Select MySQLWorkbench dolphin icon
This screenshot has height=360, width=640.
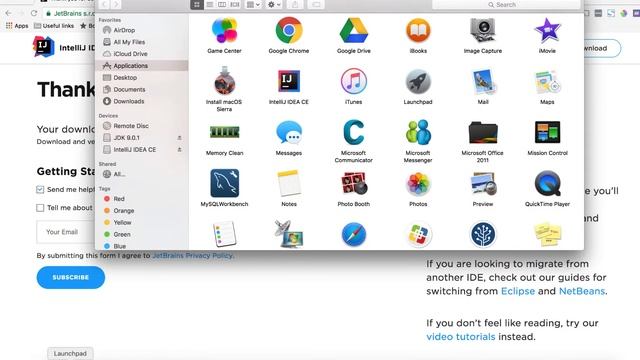[x=224, y=183]
